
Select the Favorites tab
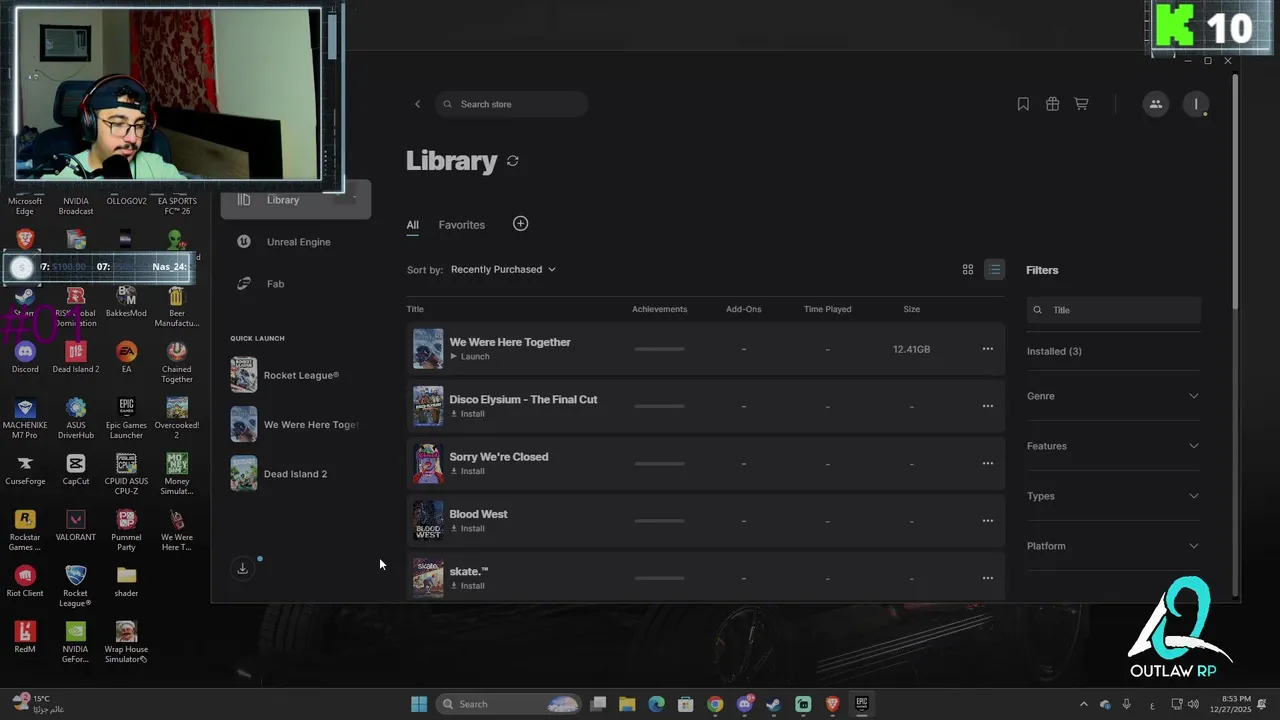click(x=461, y=225)
